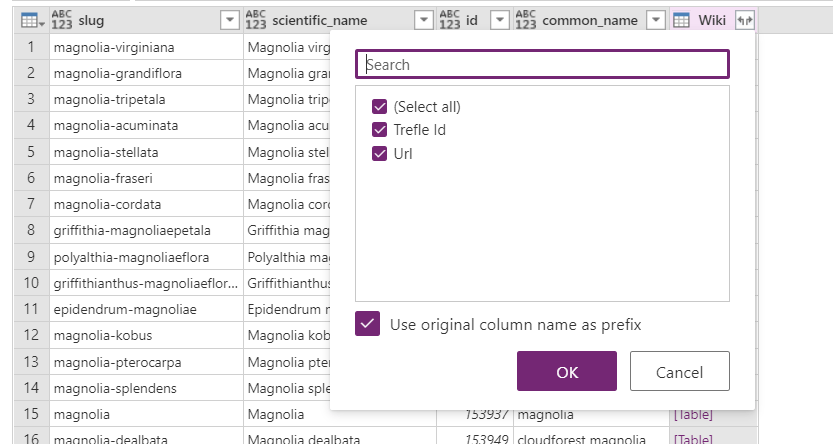This screenshot has width=833, height=444.
Task: Click the data type icon on the slug column
Action: point(63,20)
